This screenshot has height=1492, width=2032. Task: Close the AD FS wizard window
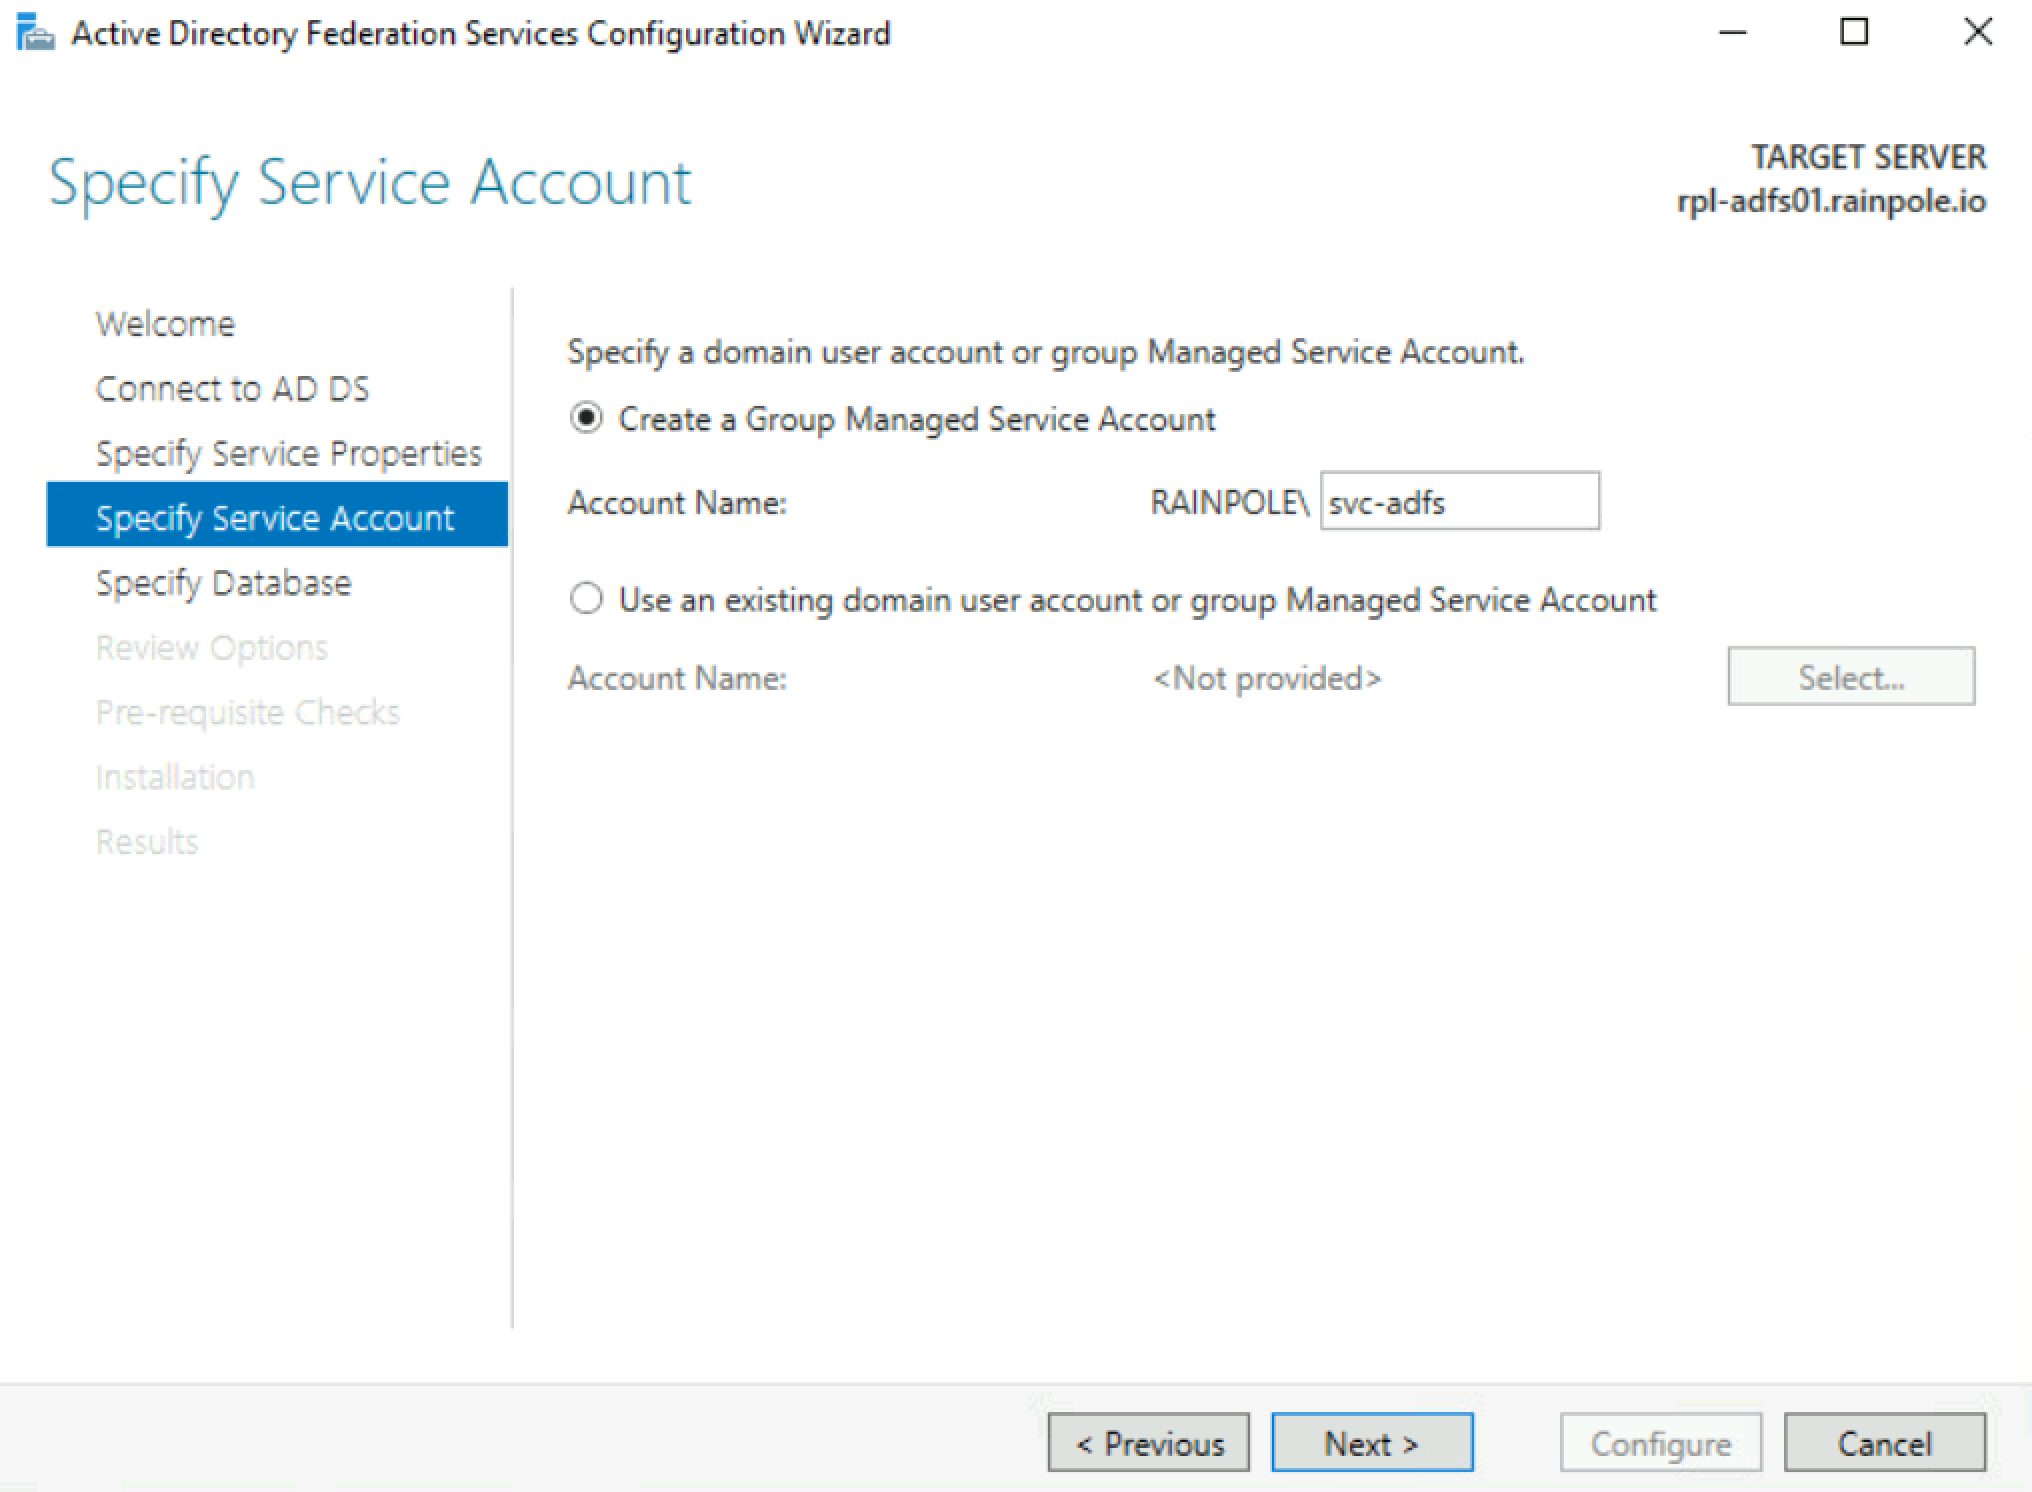[x=1977, y=33]
